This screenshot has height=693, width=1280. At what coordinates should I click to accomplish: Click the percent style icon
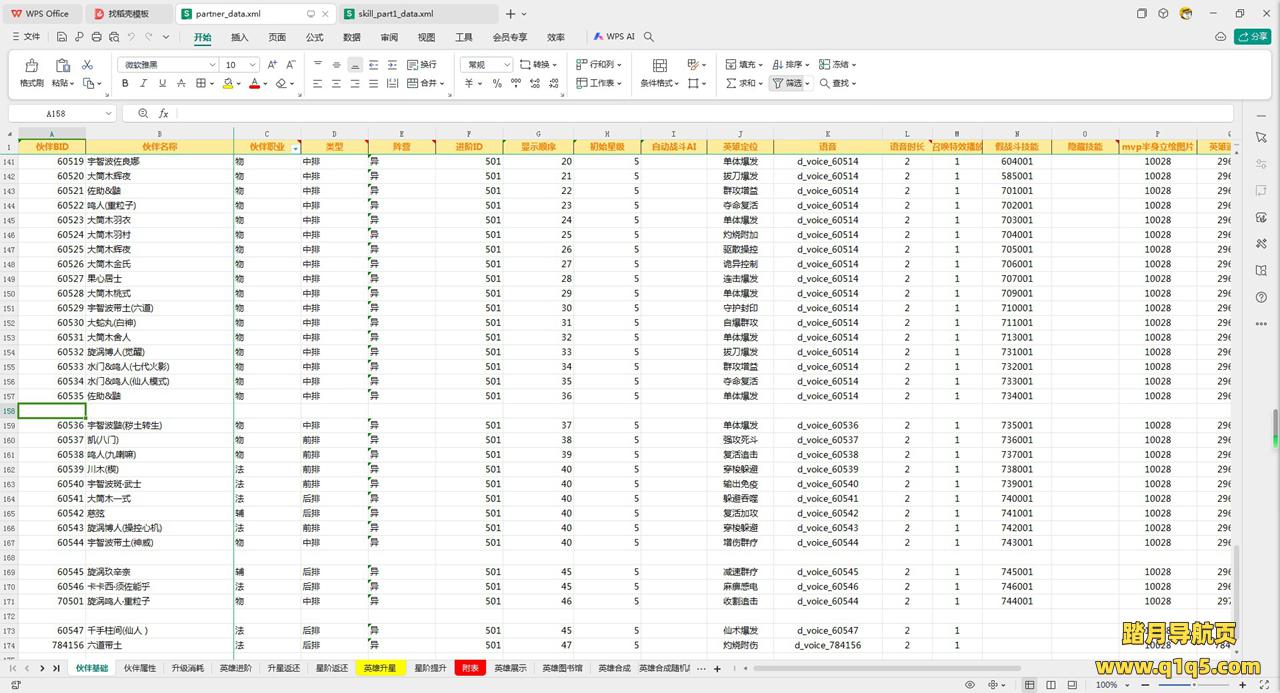[497, 84]
